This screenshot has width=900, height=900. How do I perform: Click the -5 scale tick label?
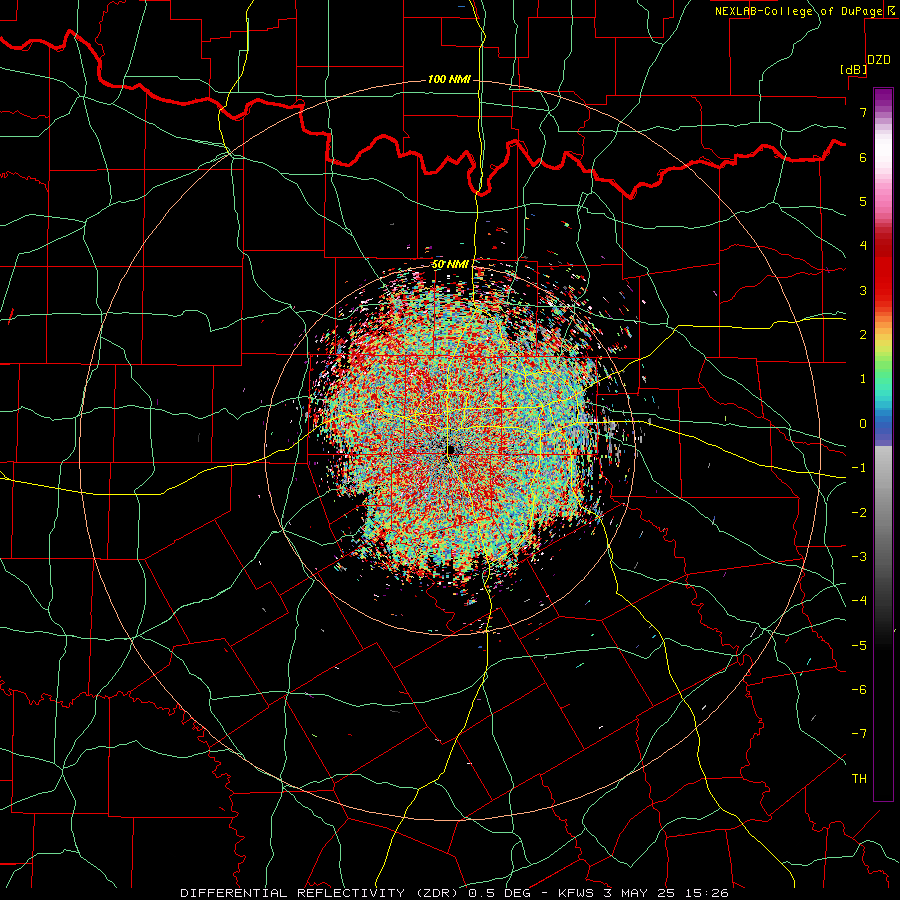click(x=859, y=646)
